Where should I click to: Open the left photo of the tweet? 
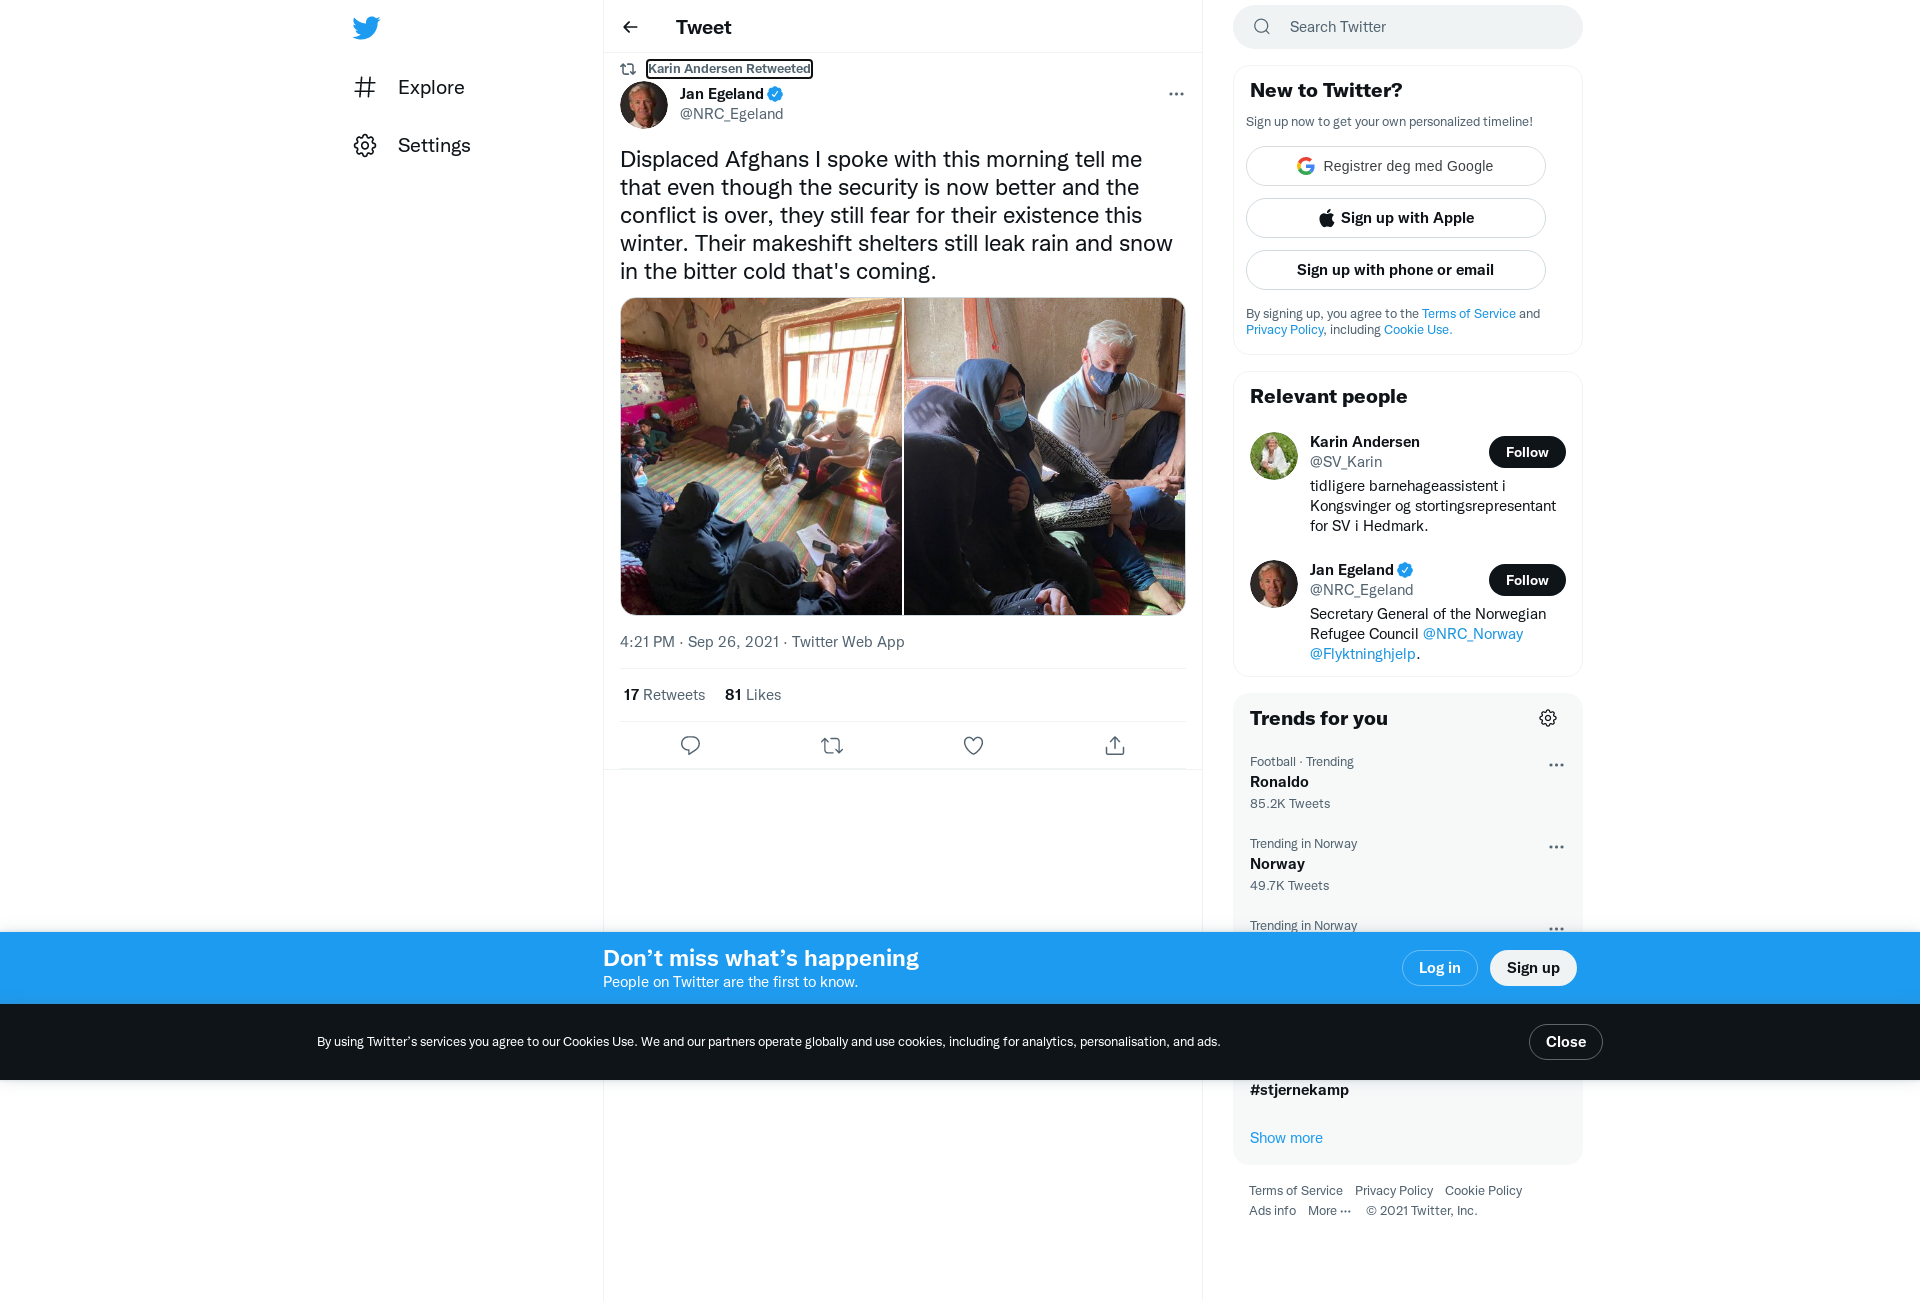[x=761, y=456]
